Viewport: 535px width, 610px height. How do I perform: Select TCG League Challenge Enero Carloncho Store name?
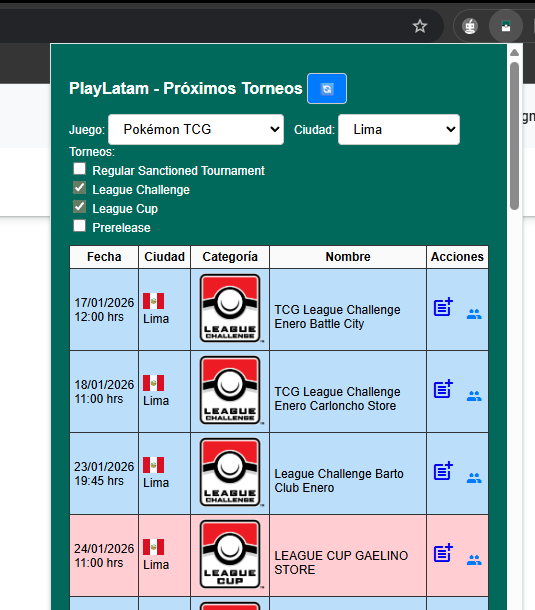[x=337, y=399]
